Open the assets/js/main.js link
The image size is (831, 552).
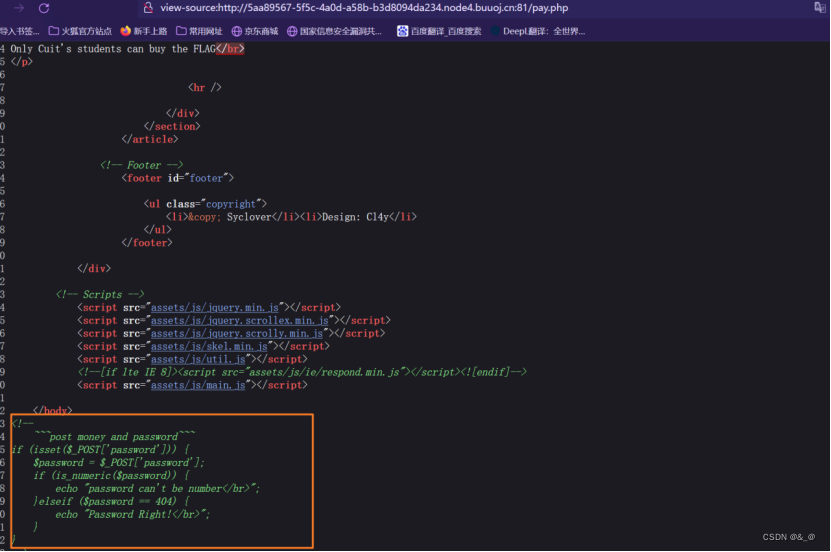[x=198, y=385]
